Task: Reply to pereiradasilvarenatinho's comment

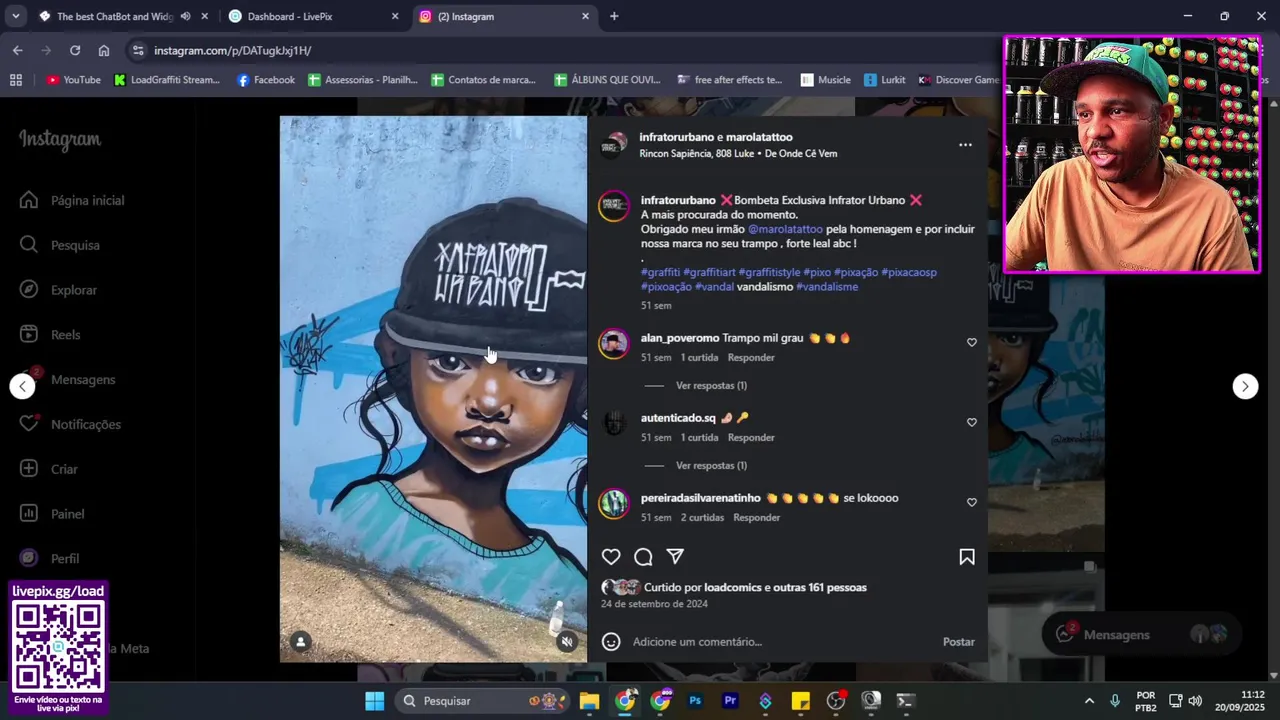Action: pyautogui.click(x=756, y=517)
